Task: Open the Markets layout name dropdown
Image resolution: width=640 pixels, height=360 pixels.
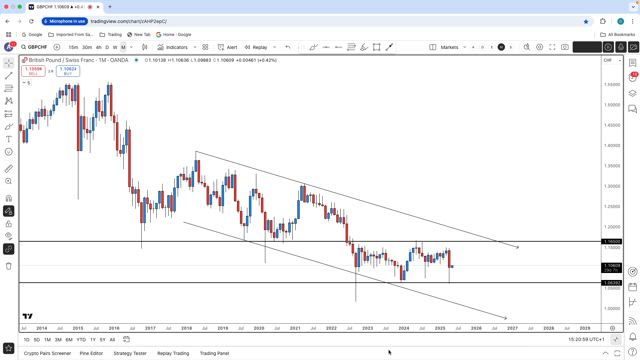Action: (x=453, y=47)
